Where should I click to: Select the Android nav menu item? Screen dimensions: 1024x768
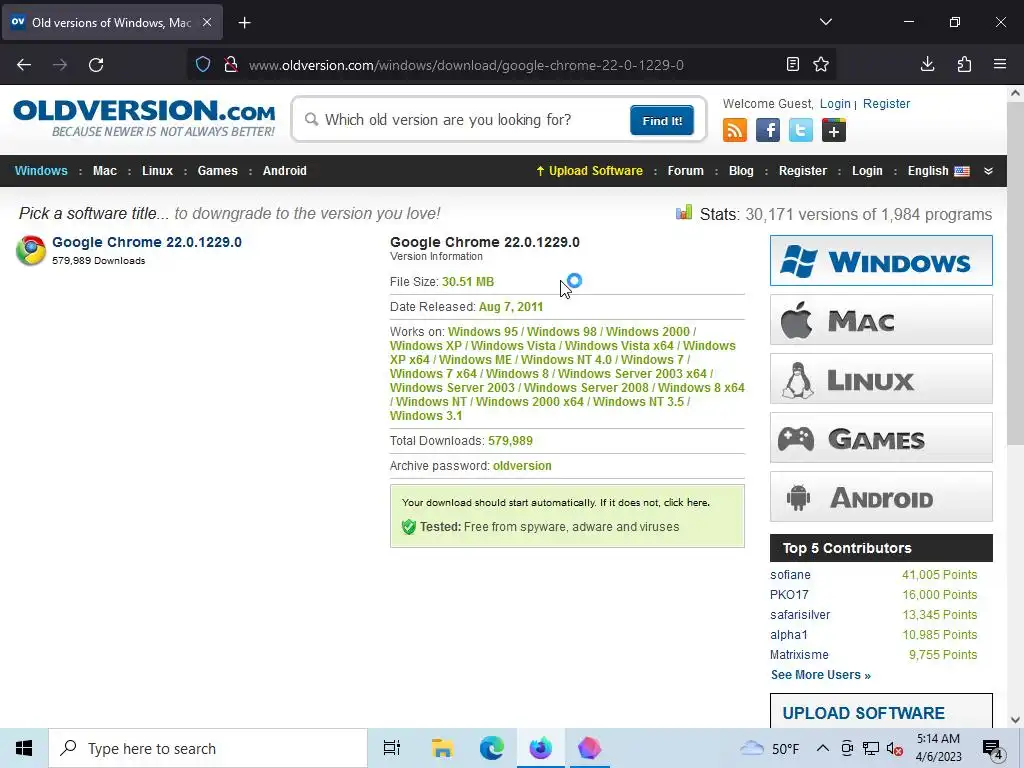pos(285,171)
